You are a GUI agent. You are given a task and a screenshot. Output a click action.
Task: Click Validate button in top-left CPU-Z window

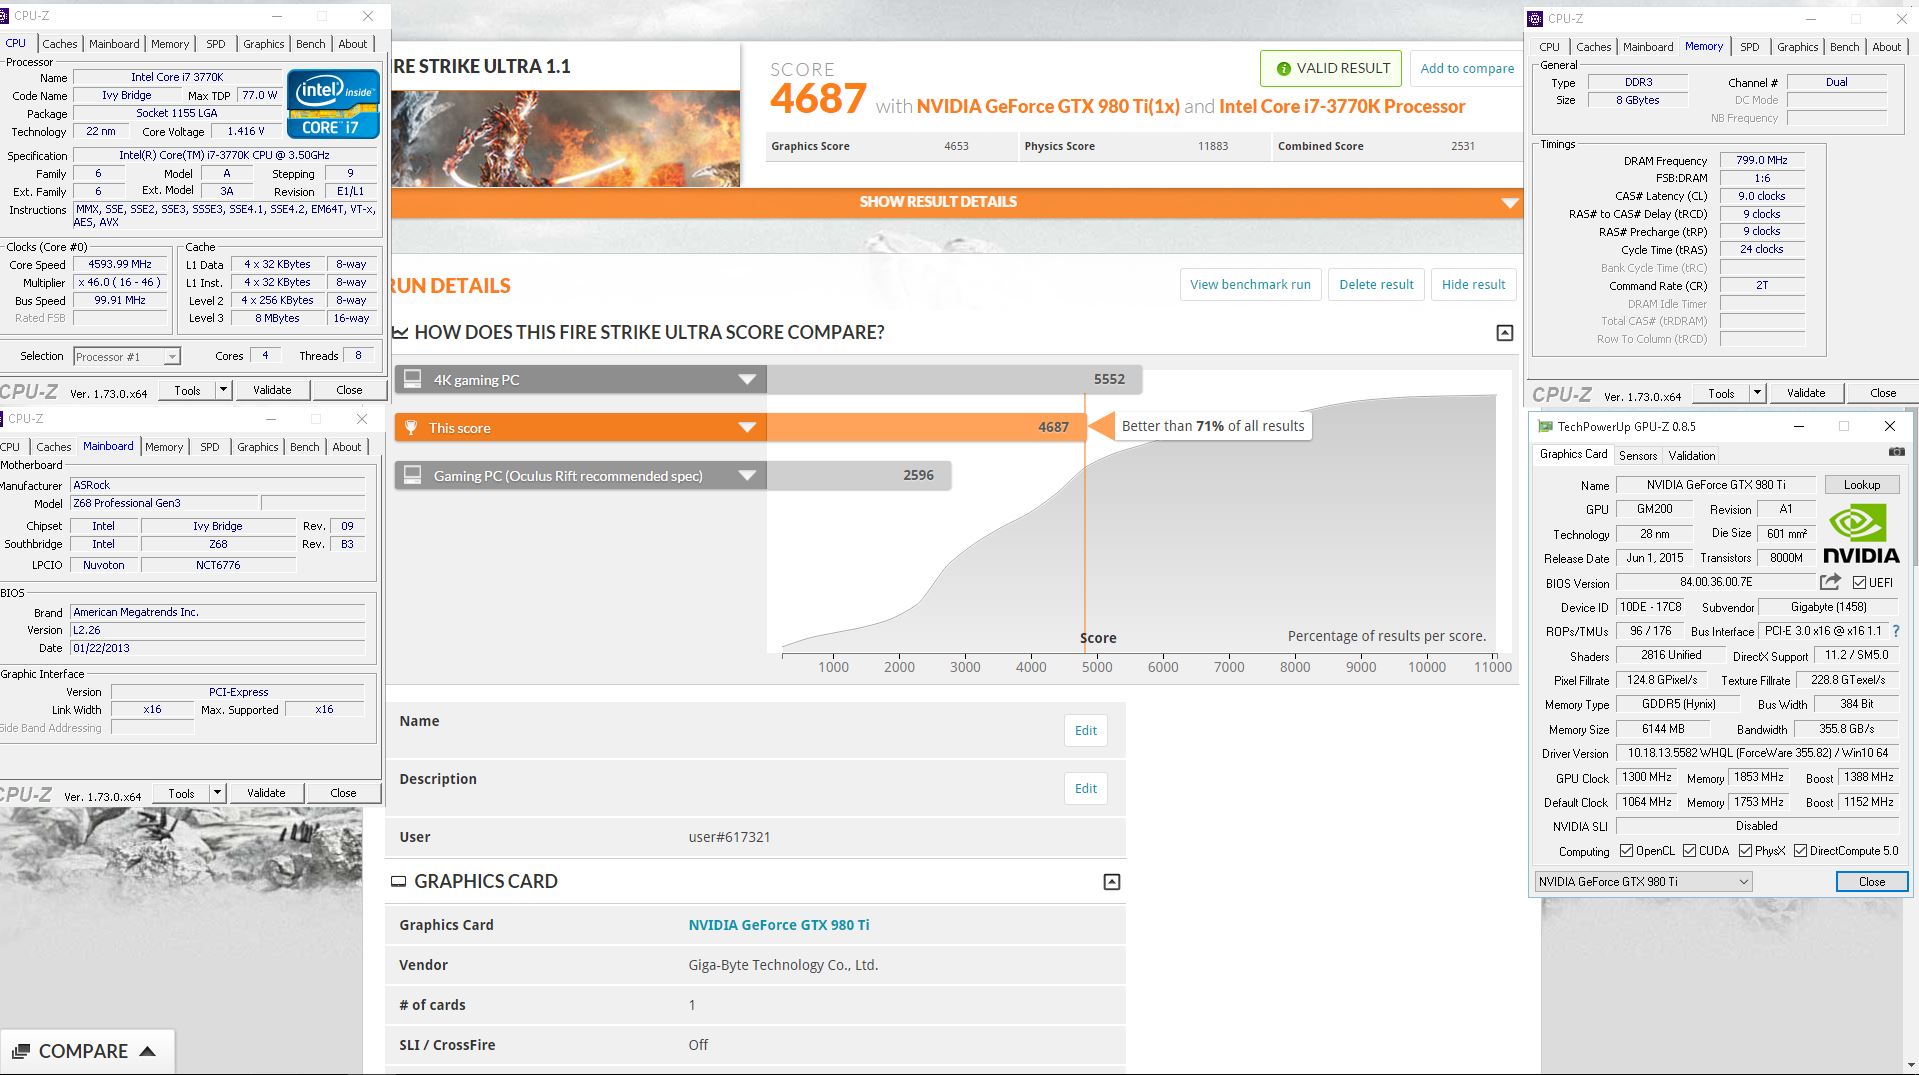(272, 390)
